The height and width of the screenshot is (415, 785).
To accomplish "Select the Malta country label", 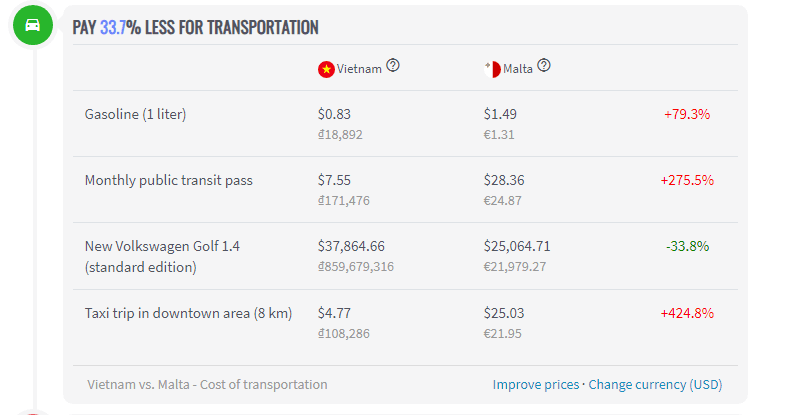I will [x=517, y=69].
